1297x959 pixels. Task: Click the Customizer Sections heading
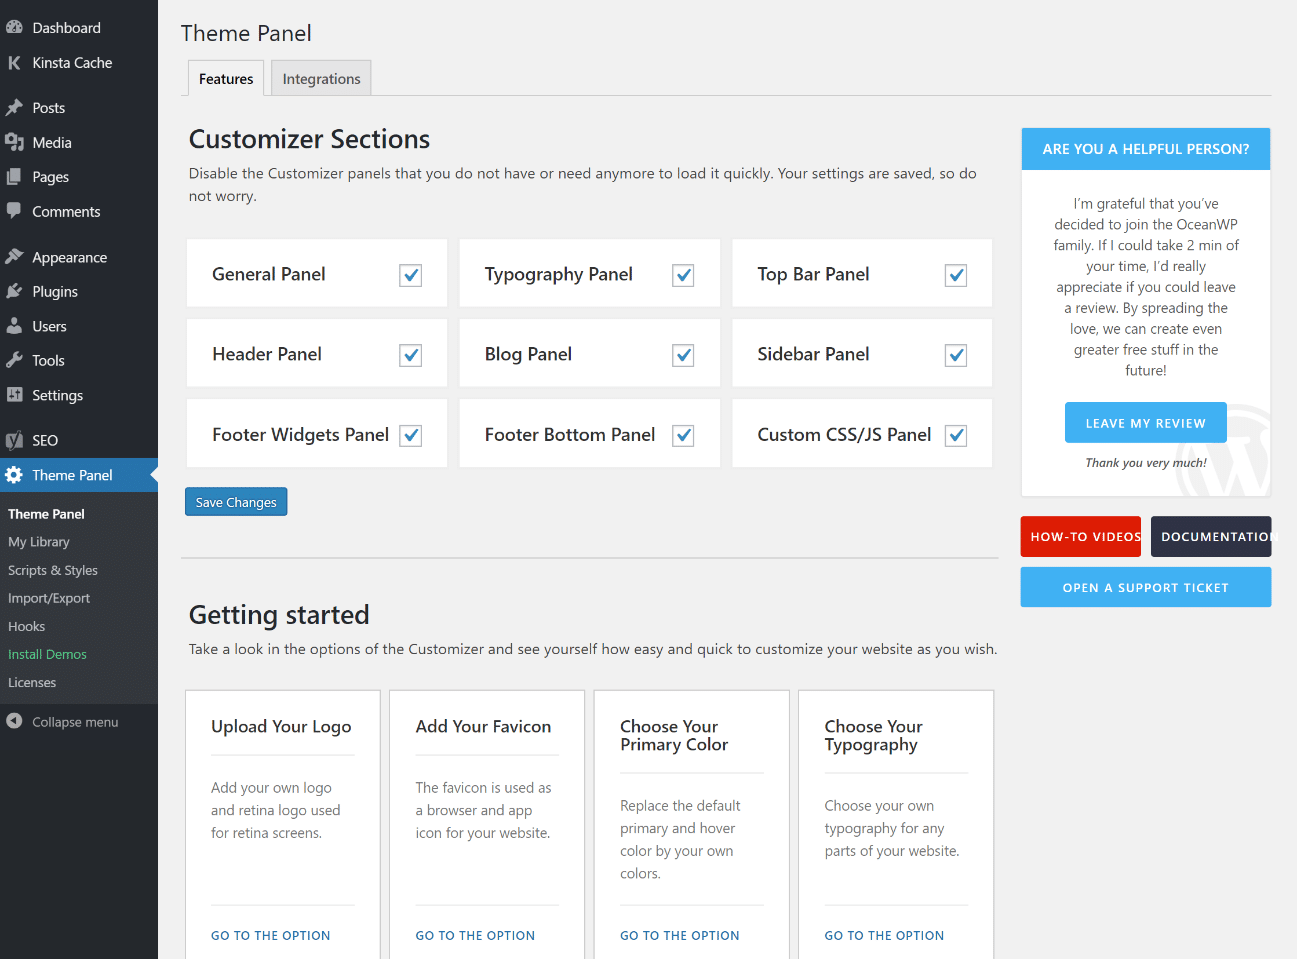(x=310, y=139)
